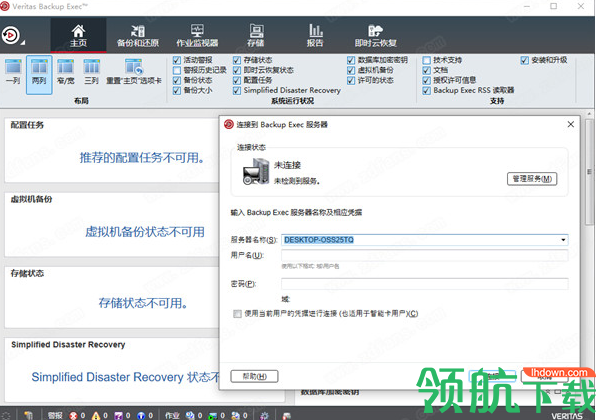596x420 pixels.
Task: Click the 管理服务(M) button
Action: 532,179
